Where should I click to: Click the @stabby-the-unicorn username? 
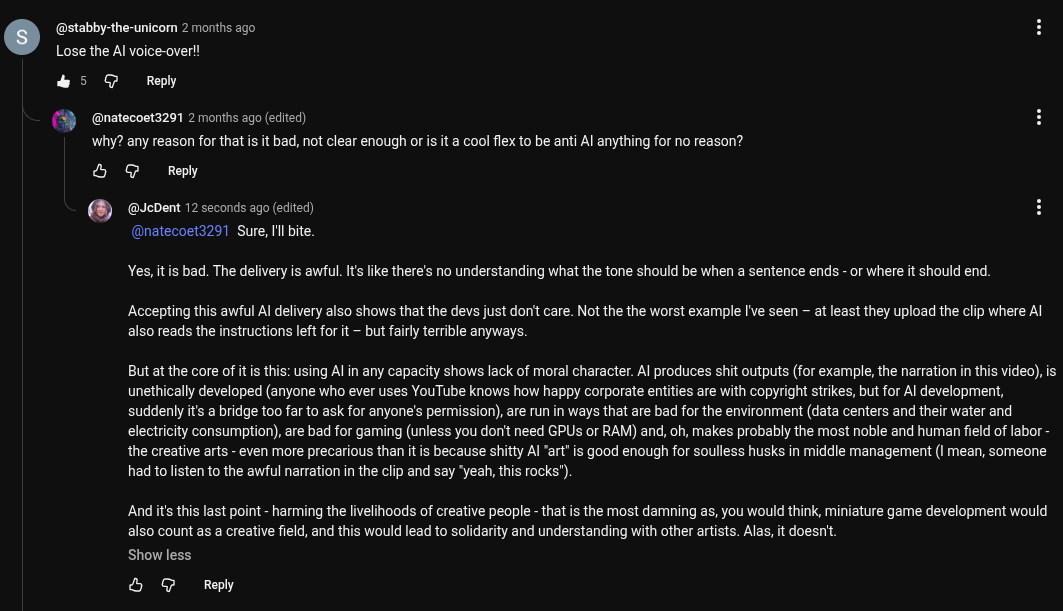(116, 28)
